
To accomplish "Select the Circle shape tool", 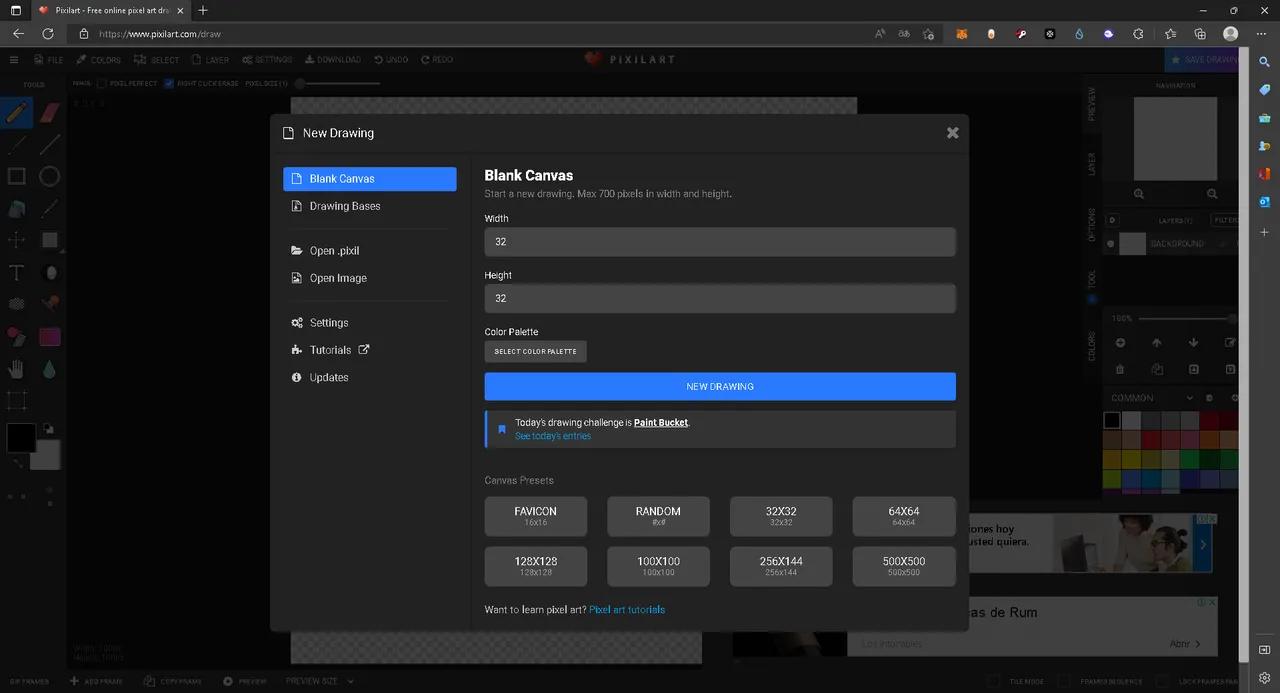I will pos(50,176).
